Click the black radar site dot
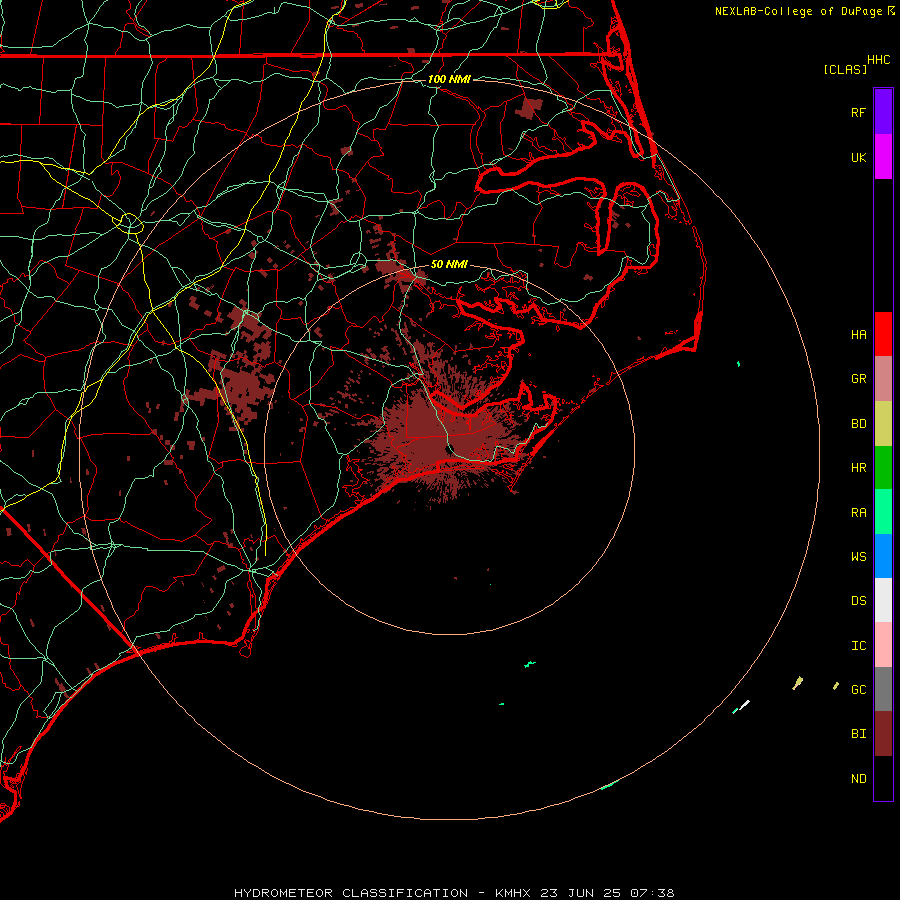 pyautogui.click(x=450, y=448)
